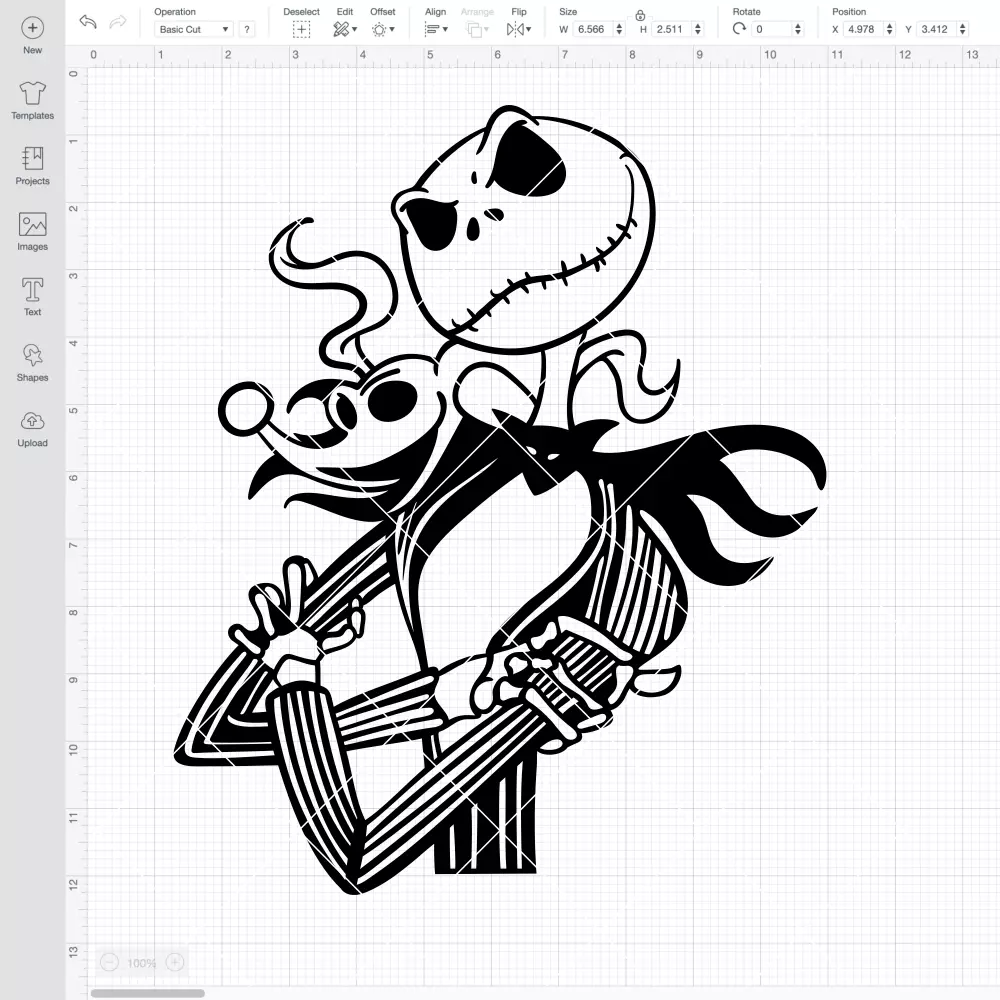Open the Edit tool menu
The width and height of the screenshot is (1000, 1000).
tap(345, 29)
